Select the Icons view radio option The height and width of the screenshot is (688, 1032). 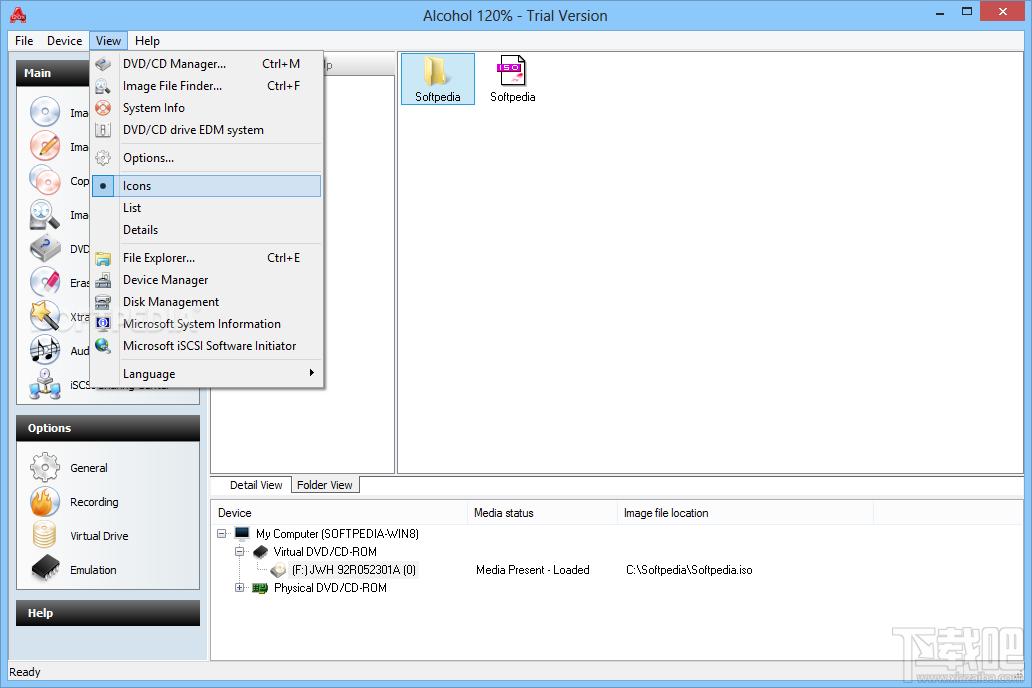coord(137,186)
